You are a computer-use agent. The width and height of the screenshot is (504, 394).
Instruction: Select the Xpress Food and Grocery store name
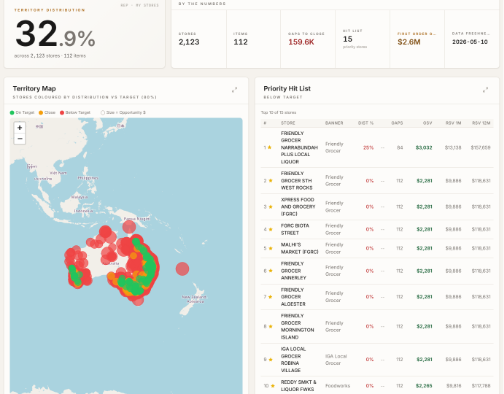tap(298, 207)
